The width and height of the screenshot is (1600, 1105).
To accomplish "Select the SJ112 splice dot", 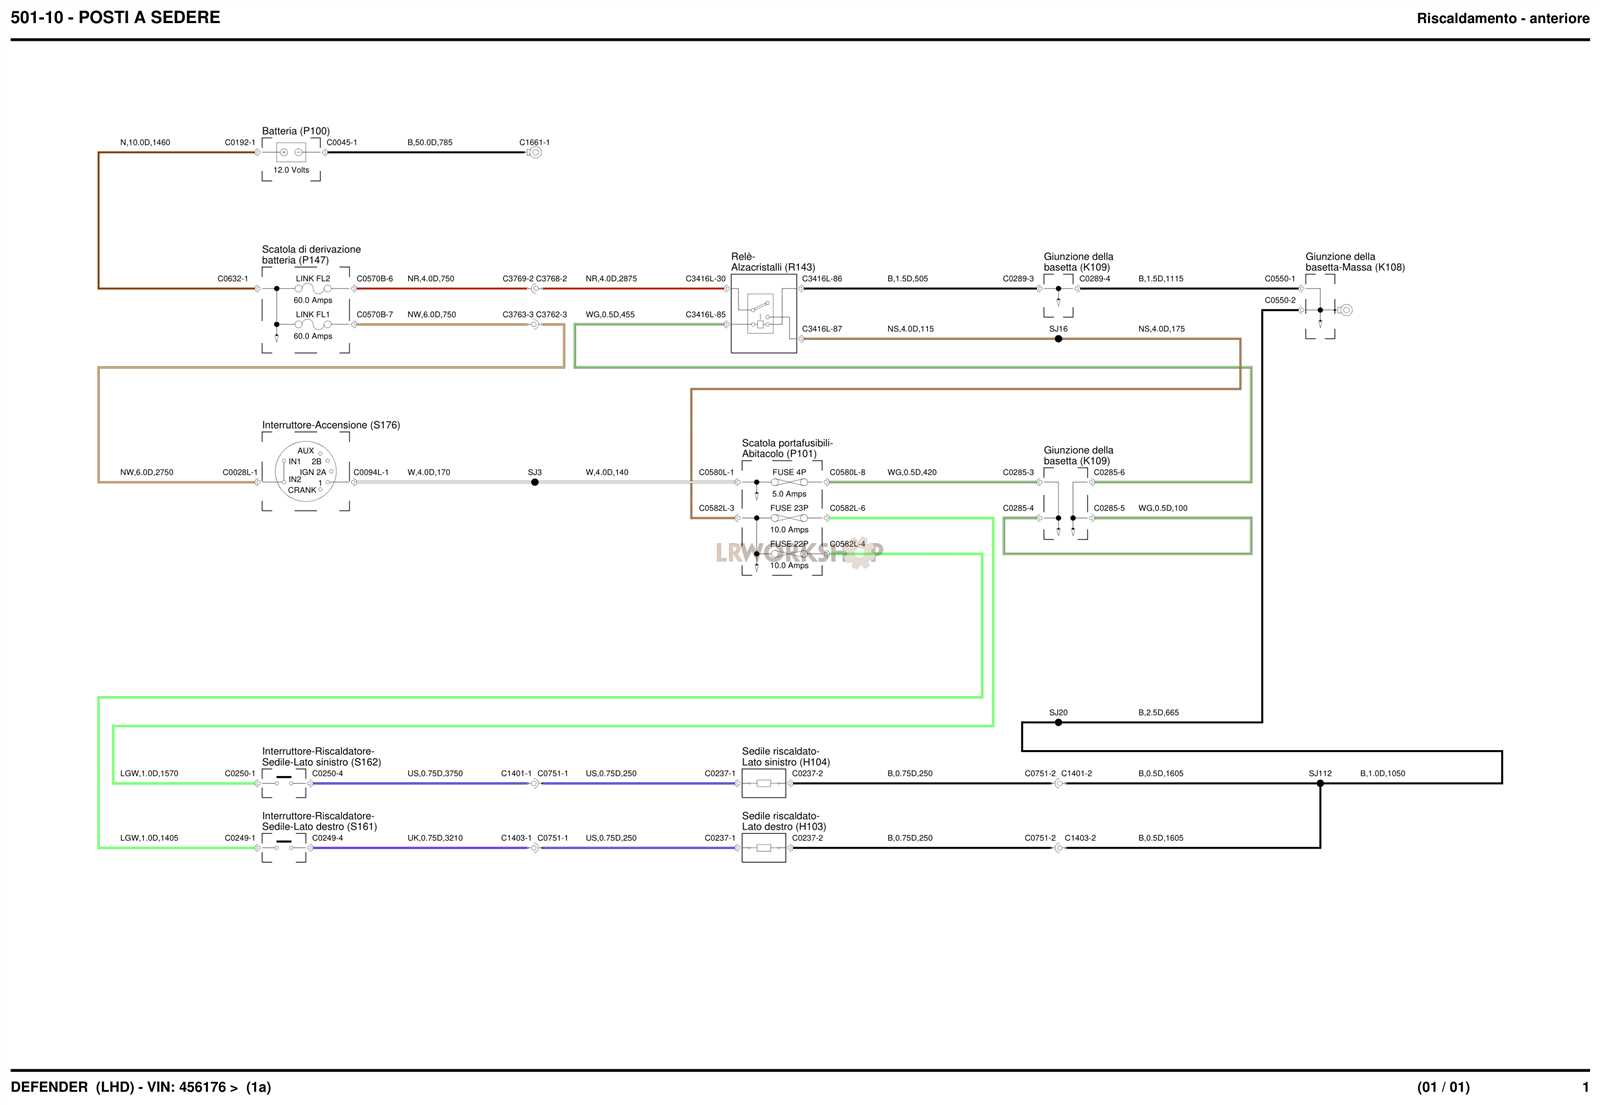I will [1320, 783].
